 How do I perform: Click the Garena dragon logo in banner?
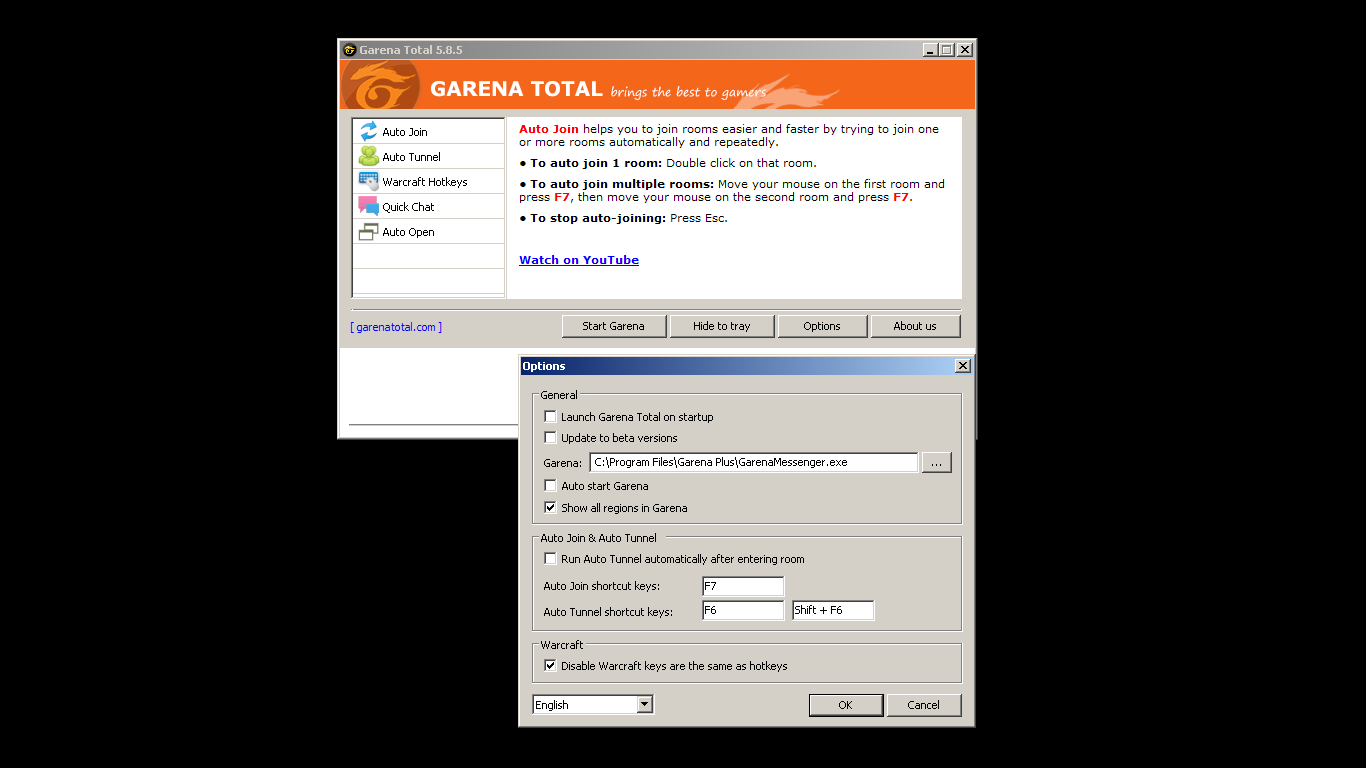379,85
